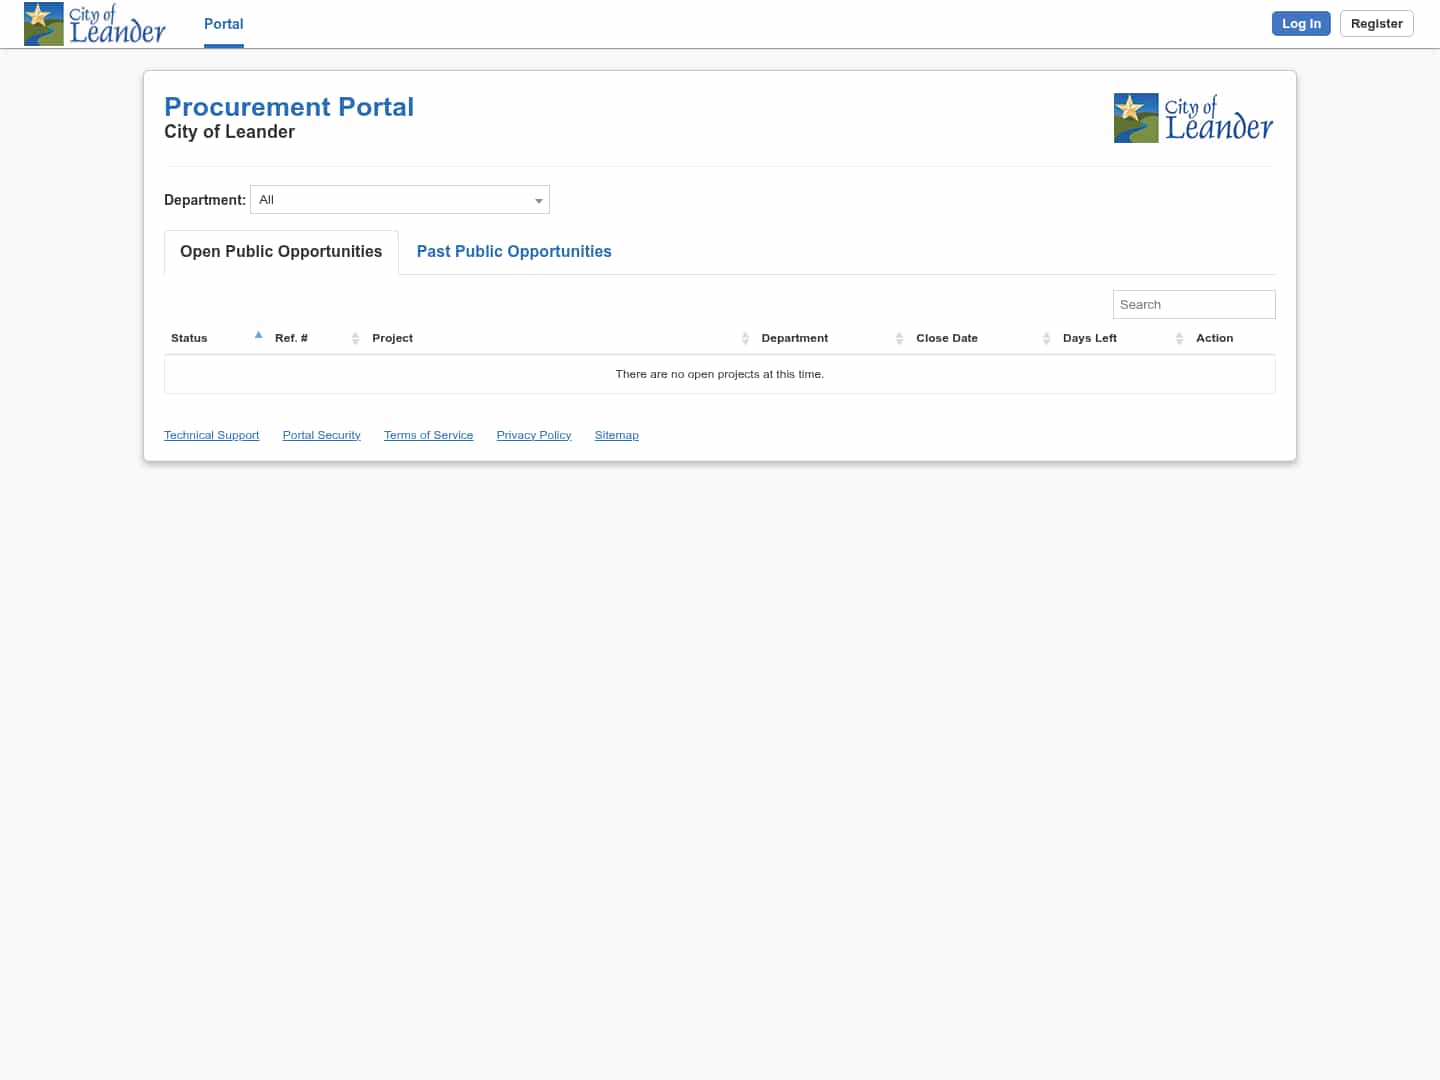The width and height of the screenshot is (1440, 1080).
Task: Click the dropdown arrow on the Department selector
Action: click(x=539, y=199)
